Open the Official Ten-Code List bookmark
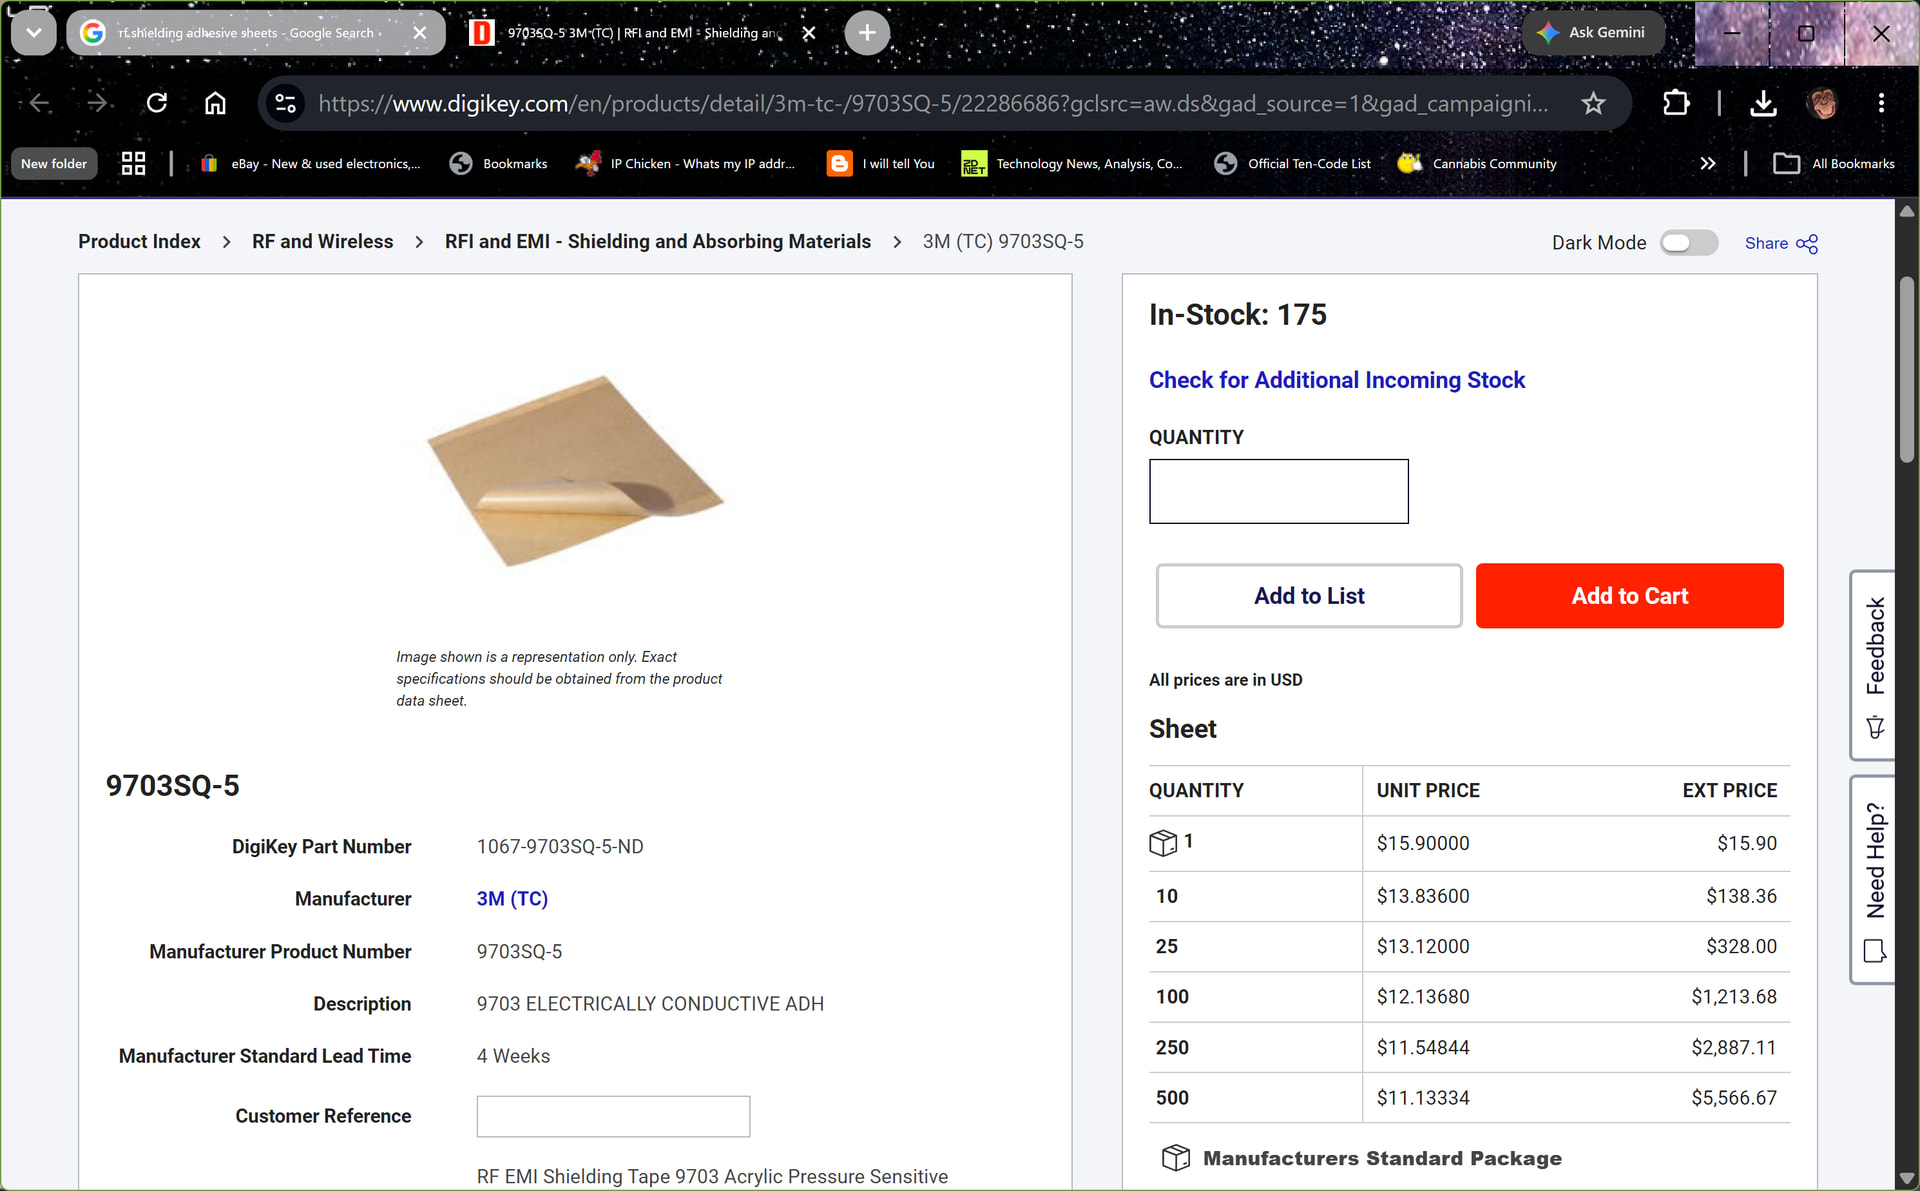The width and height of the screenshot is (1920, 1191). 1293,163
